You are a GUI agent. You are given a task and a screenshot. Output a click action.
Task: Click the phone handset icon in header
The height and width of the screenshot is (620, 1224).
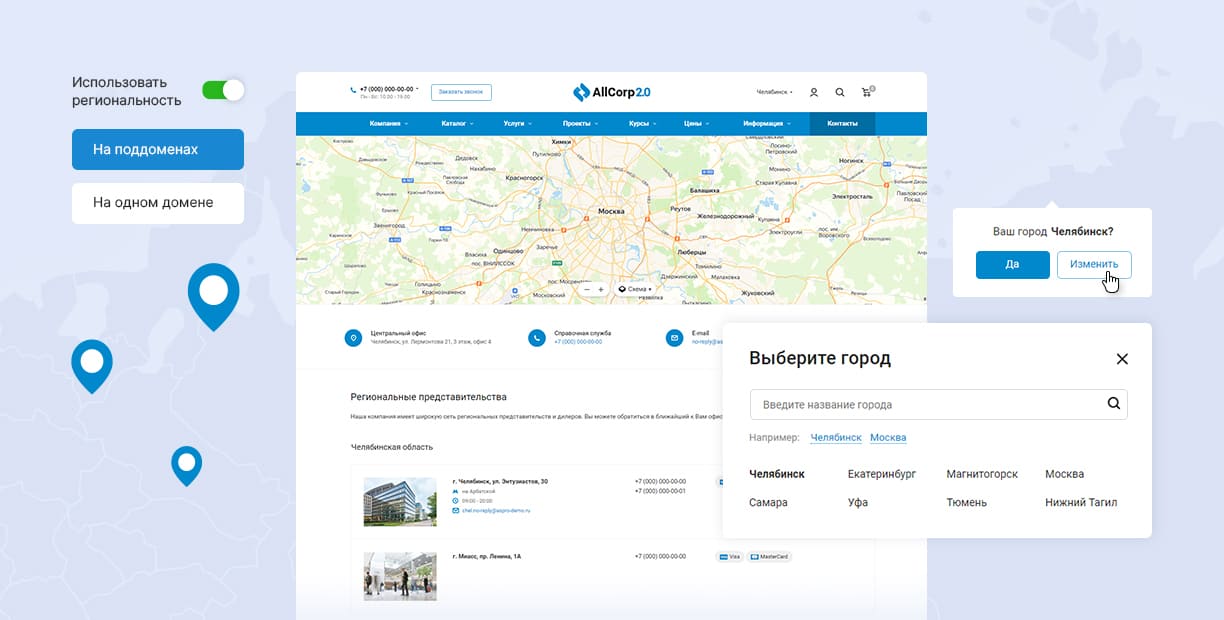click(x=352, y=89)
